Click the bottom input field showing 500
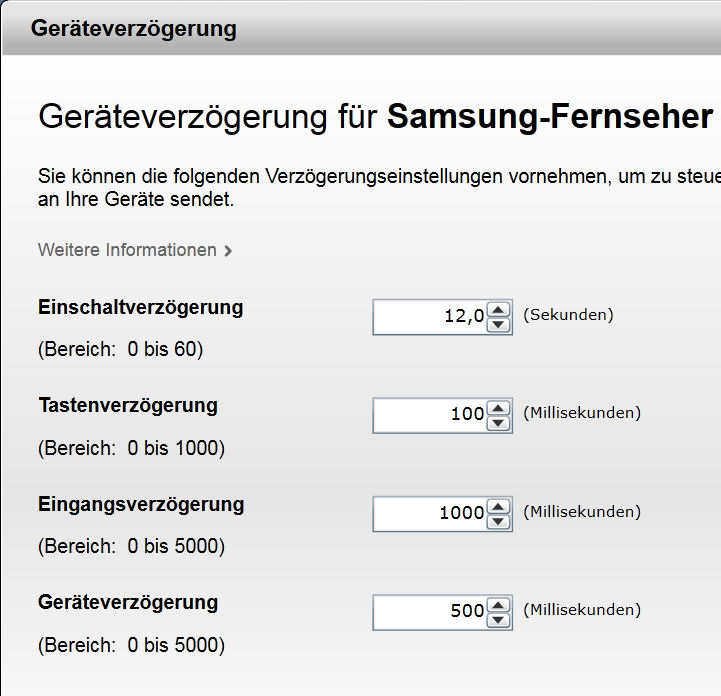Screen dimensions: 721x696 (430, 612)
